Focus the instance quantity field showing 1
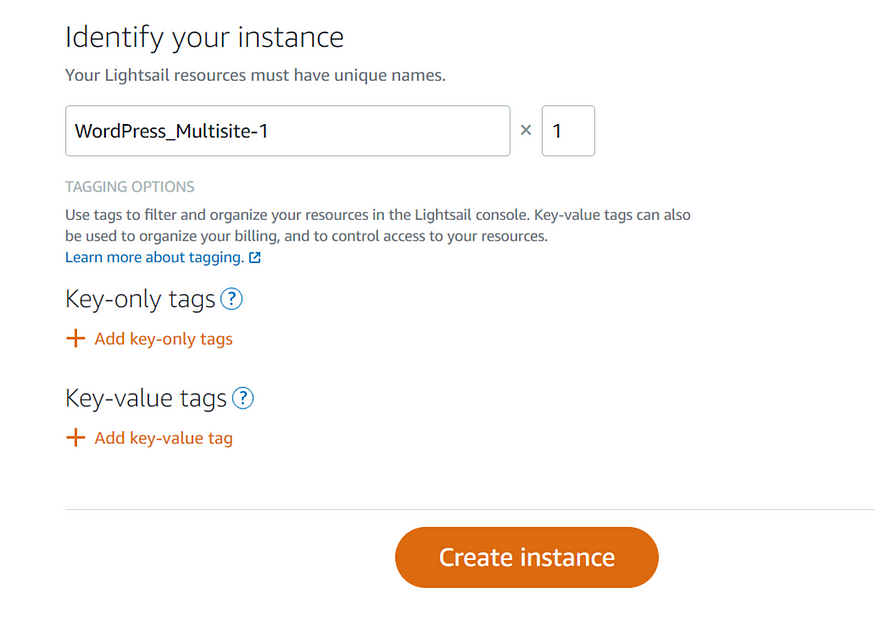Viewport: 875px width, 617px height. point(568,131)
